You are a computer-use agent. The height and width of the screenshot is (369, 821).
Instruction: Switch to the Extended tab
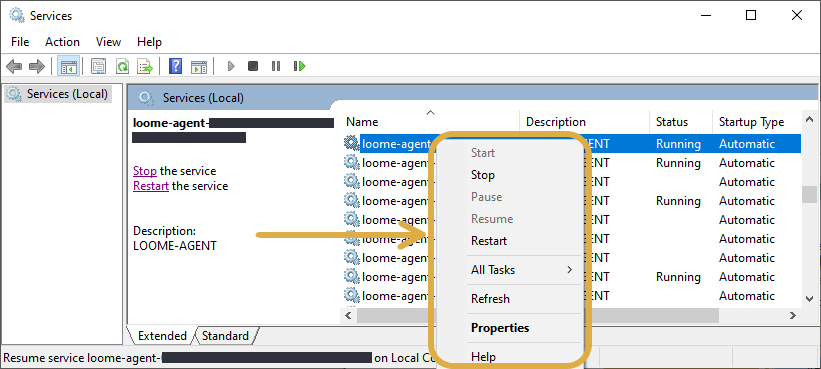point(162,336)
